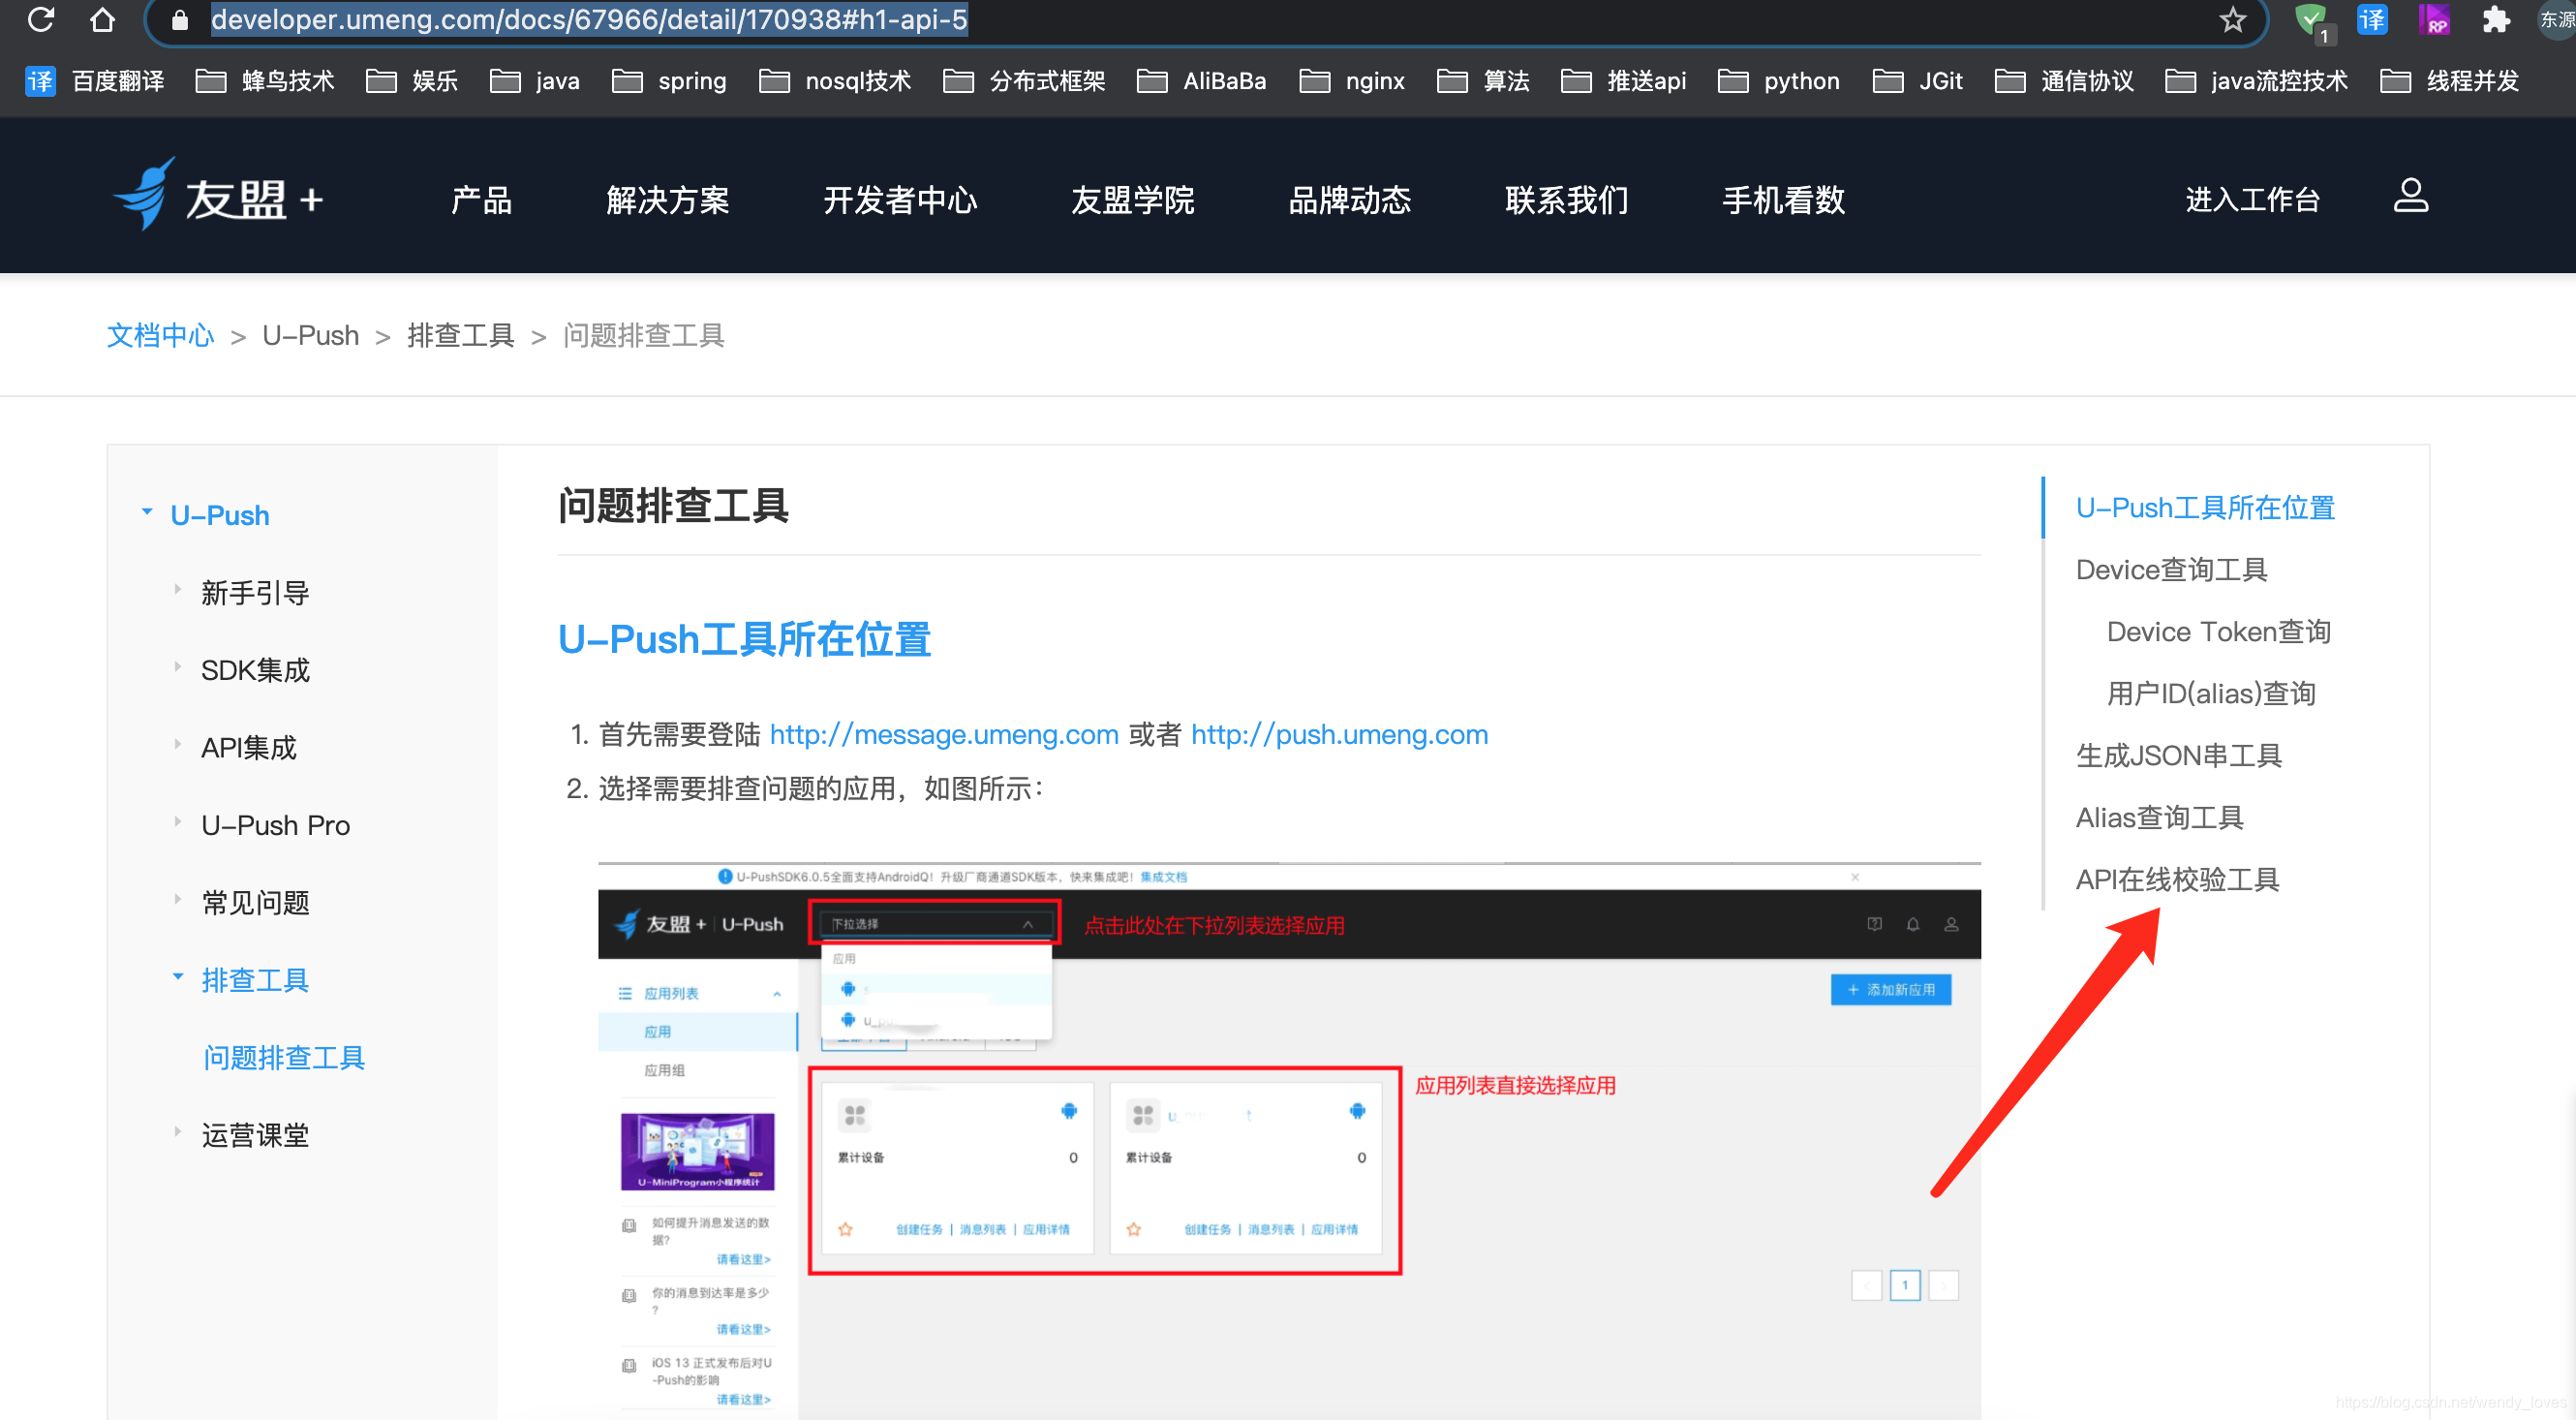Jump to 生成JSON串工具 in outline

click(x=2178, y=756)
